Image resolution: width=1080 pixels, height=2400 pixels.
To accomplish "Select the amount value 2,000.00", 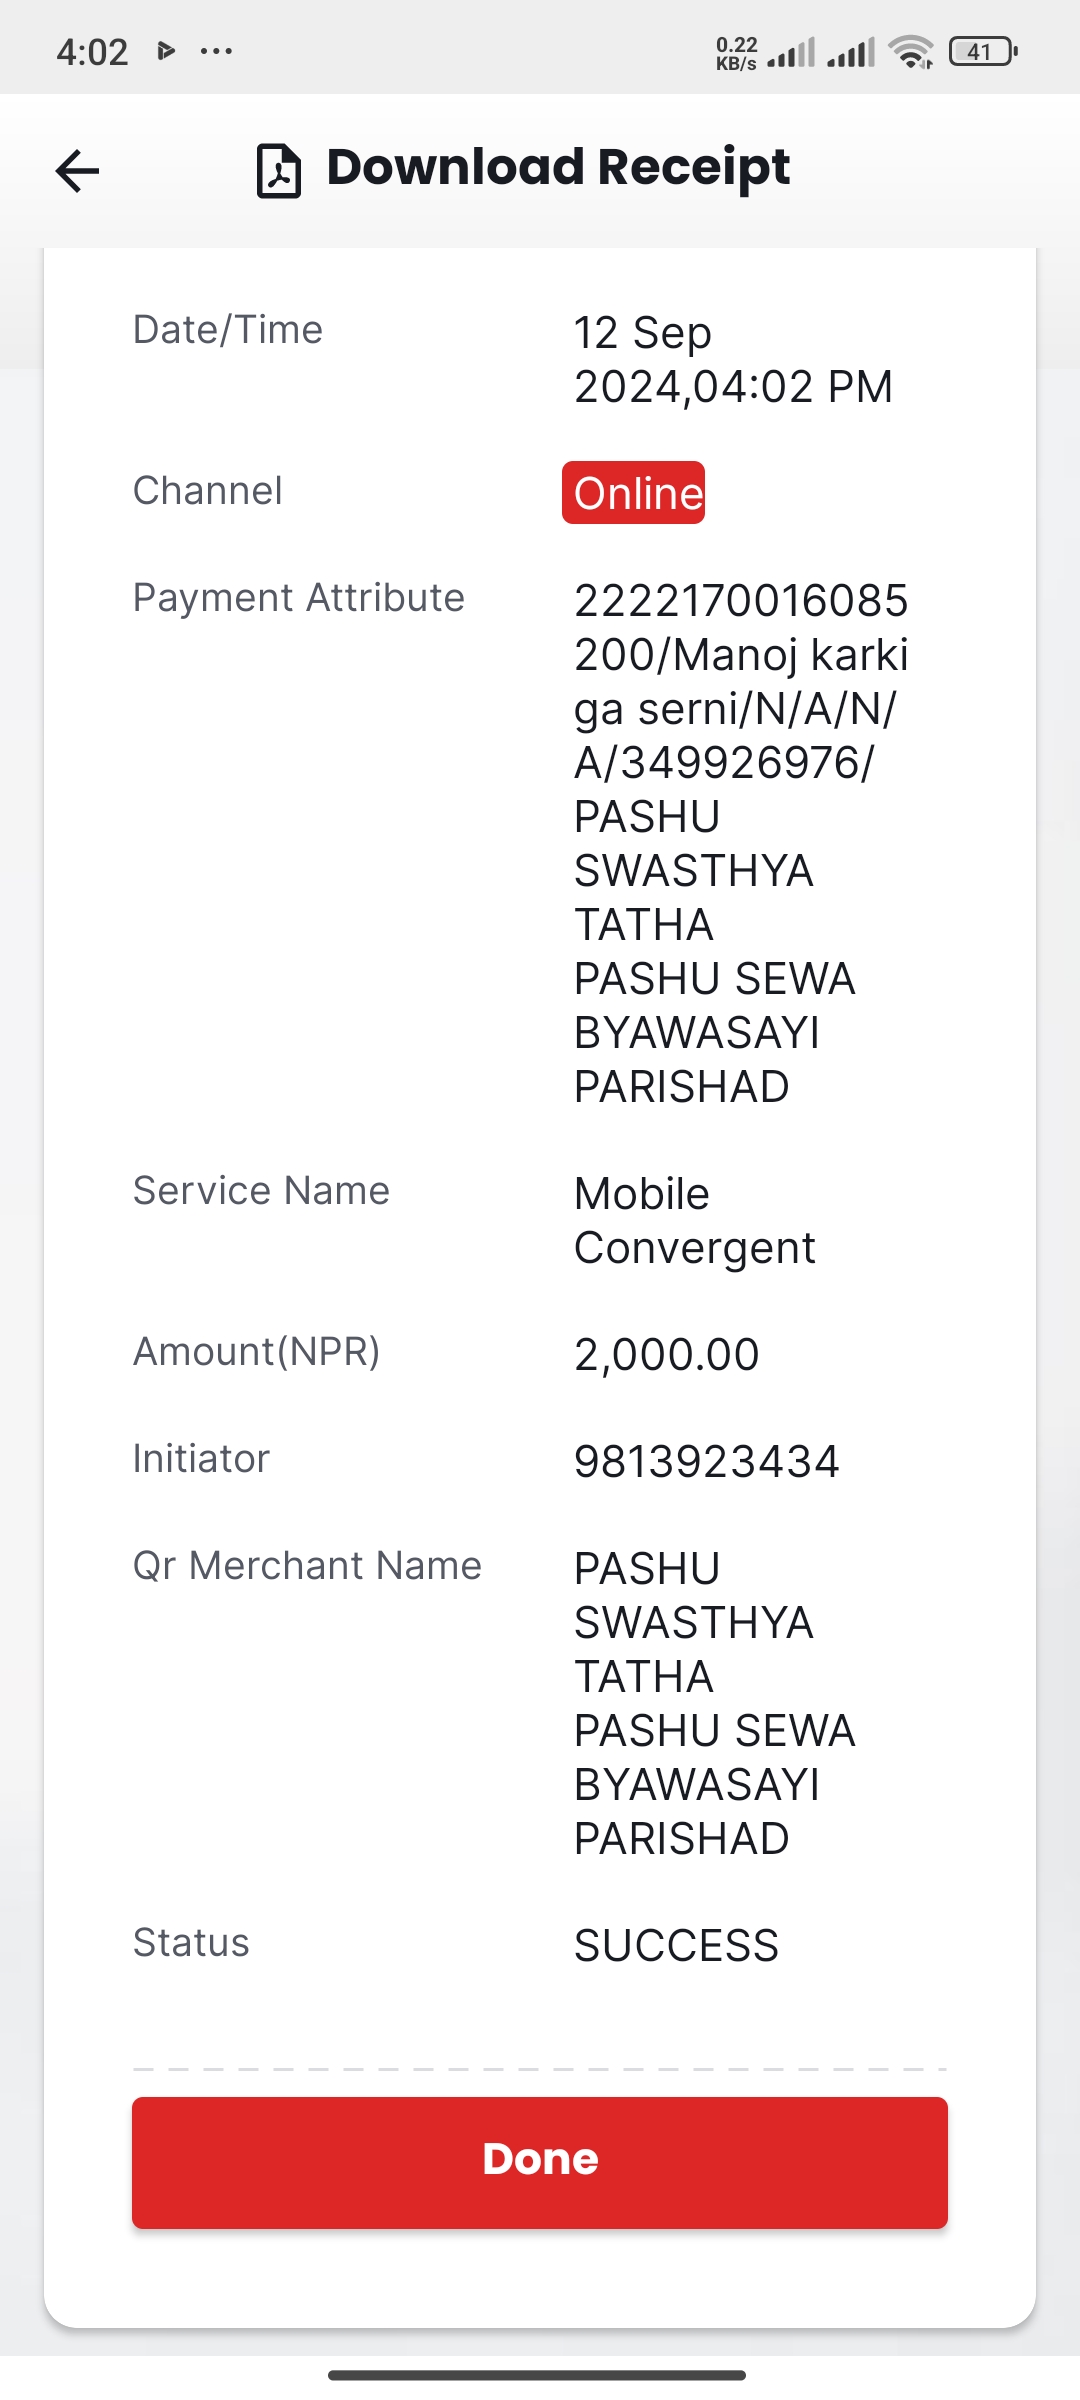I will coord(667,1355).
